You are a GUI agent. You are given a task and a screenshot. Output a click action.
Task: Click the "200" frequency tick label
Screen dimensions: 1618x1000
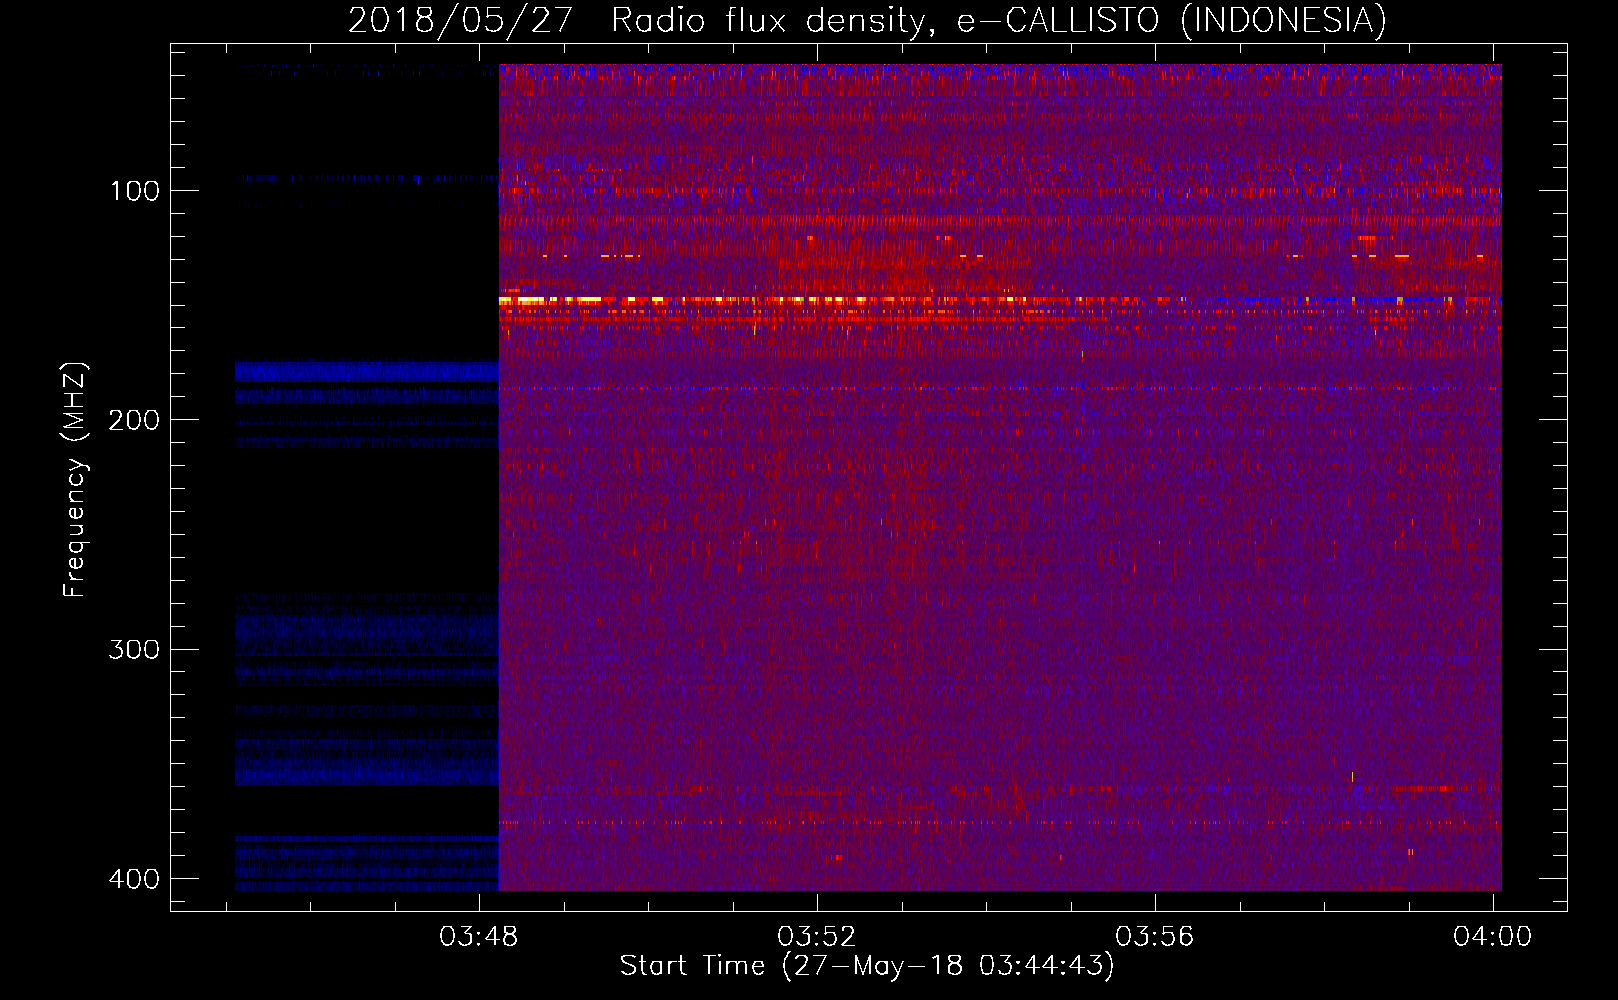pyautogui.click(x=134, y=420)
